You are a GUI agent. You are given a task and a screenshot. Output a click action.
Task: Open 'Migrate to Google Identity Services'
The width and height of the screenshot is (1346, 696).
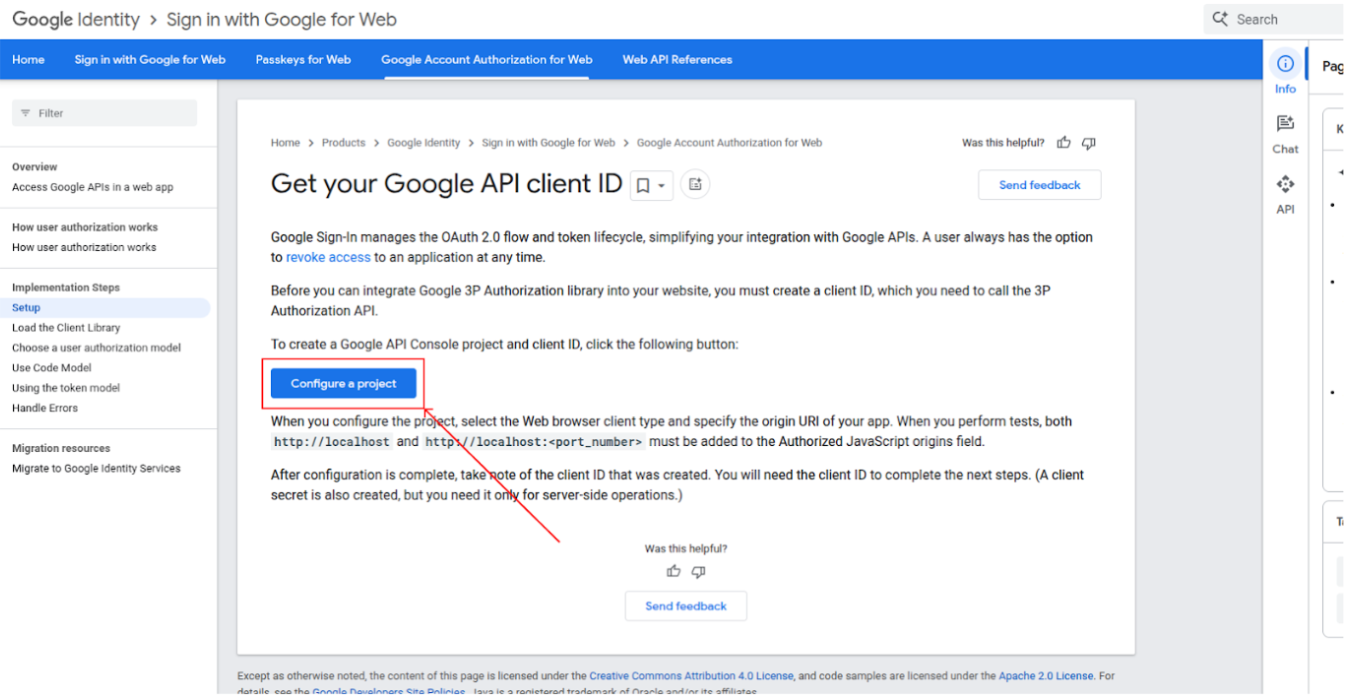pyautogui.click(x=96, y=468)
